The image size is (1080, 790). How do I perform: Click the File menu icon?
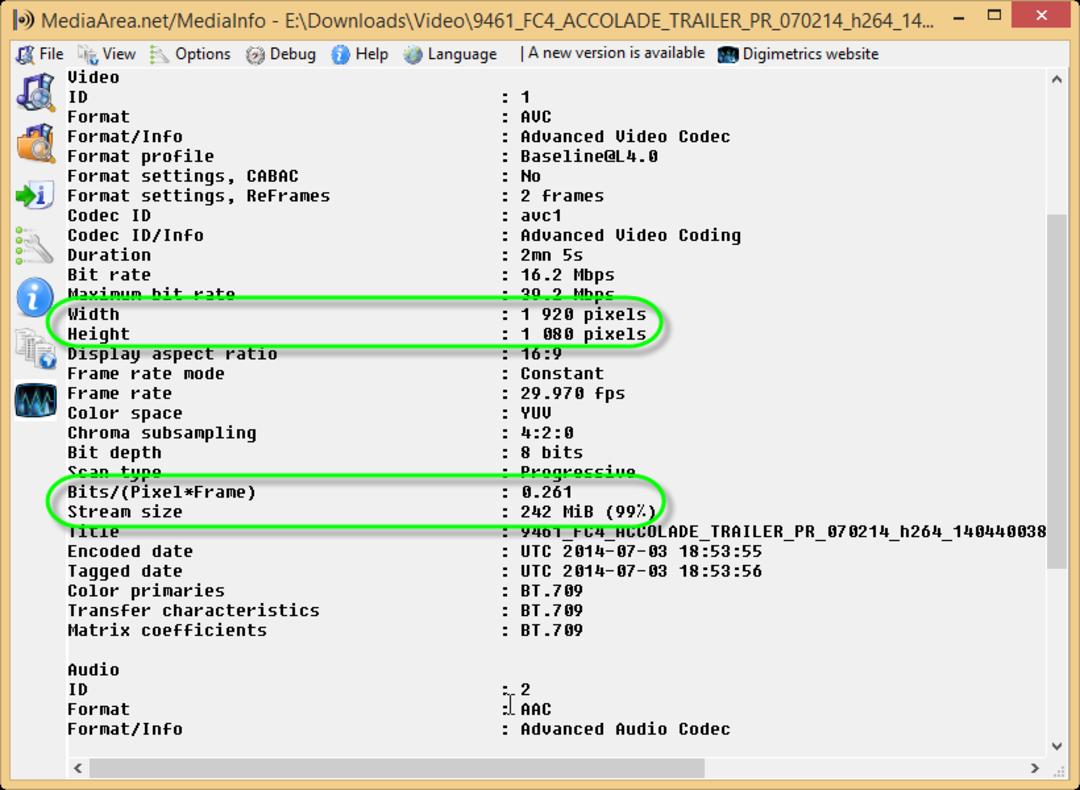[25, 54]
